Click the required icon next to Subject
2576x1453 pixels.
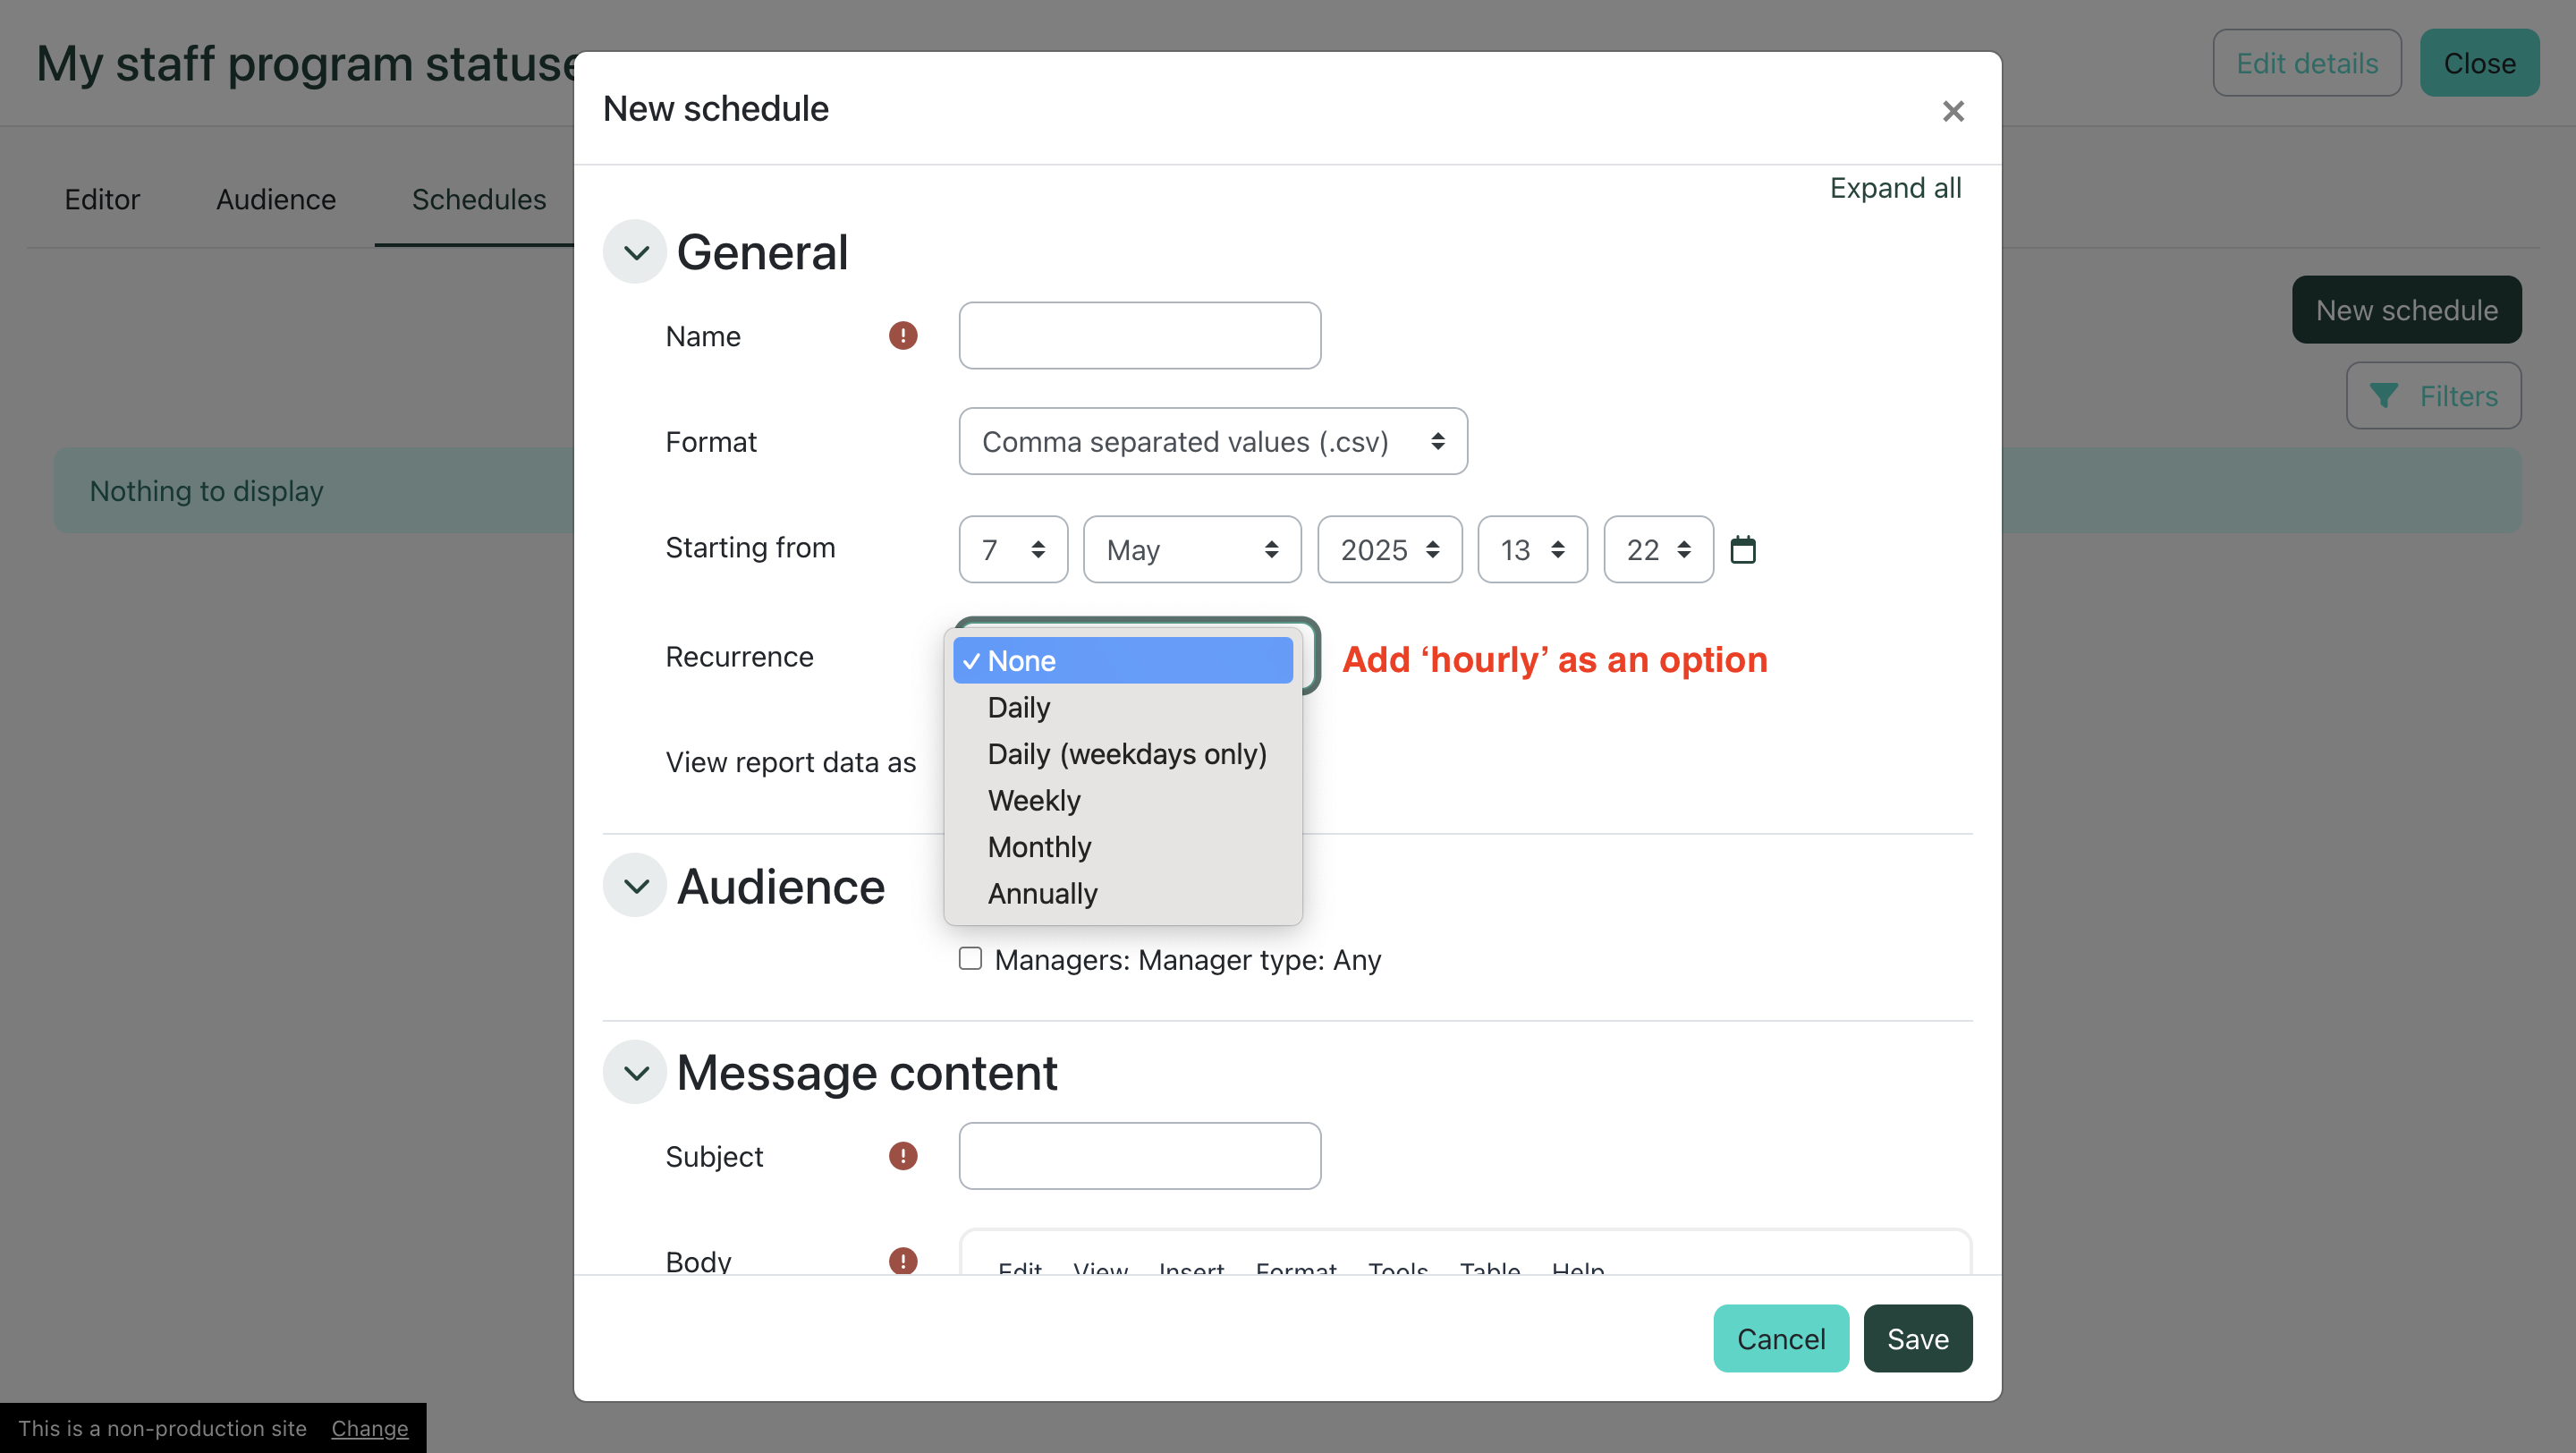tap(902, 1155)
